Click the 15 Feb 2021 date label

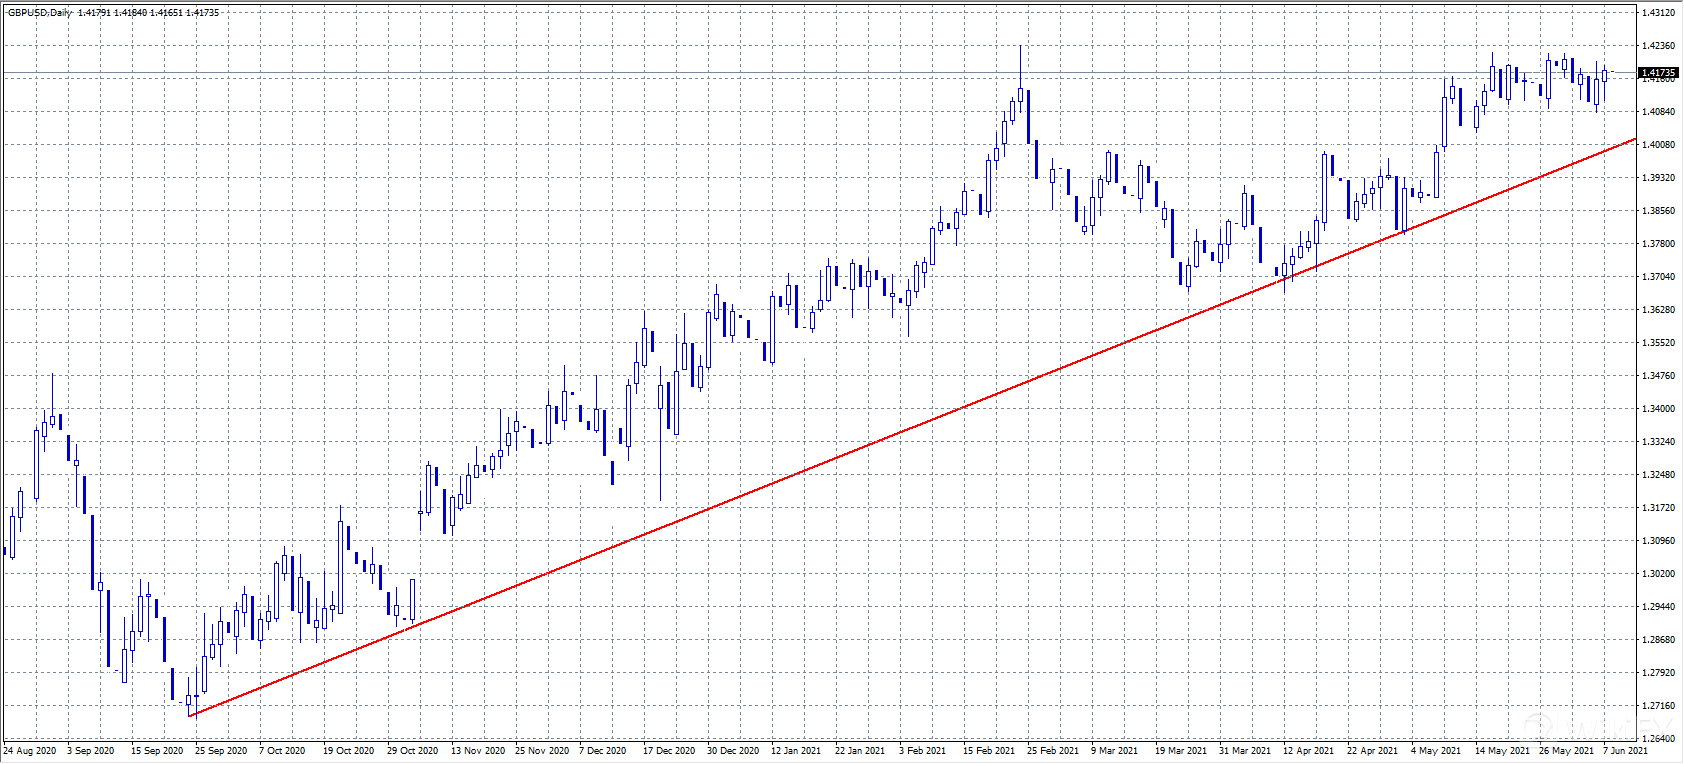(988, 751)
